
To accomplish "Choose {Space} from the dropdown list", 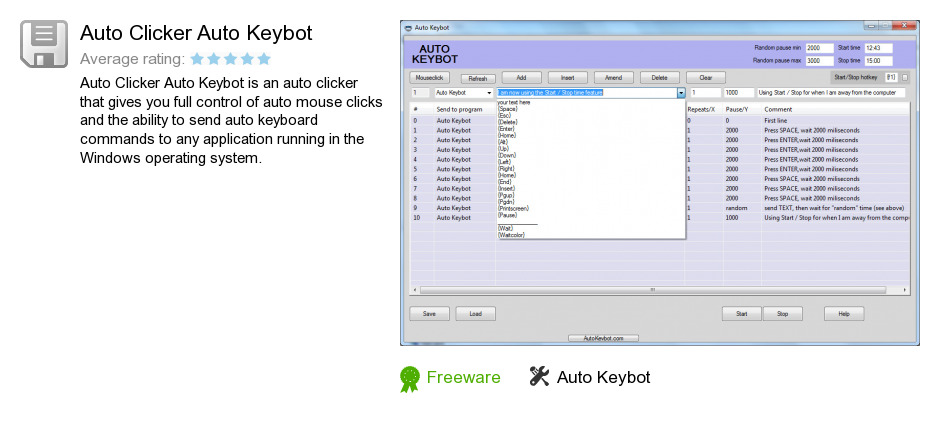I will coord(507,109).
